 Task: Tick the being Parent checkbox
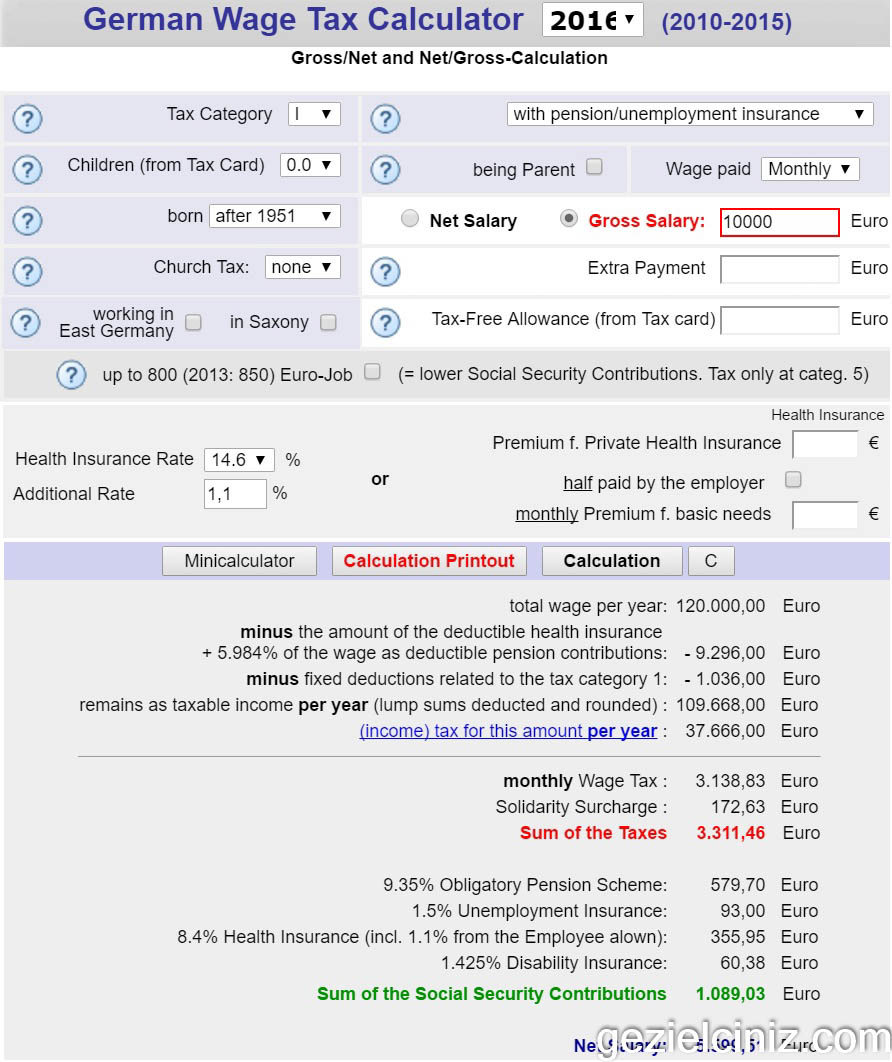[594, 167]
